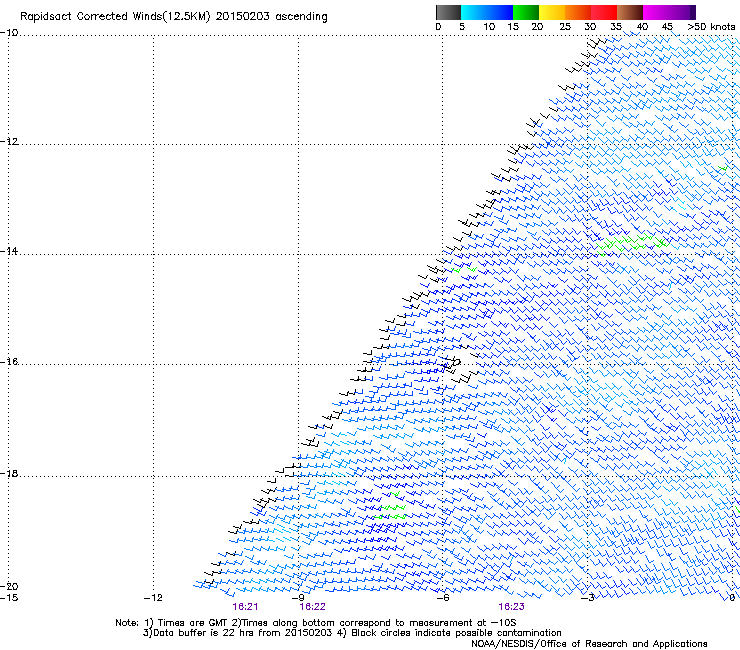Select the brown 35–40 knots legend segment
This screenshot has height=650, width=740.
[x=630, y=12]
